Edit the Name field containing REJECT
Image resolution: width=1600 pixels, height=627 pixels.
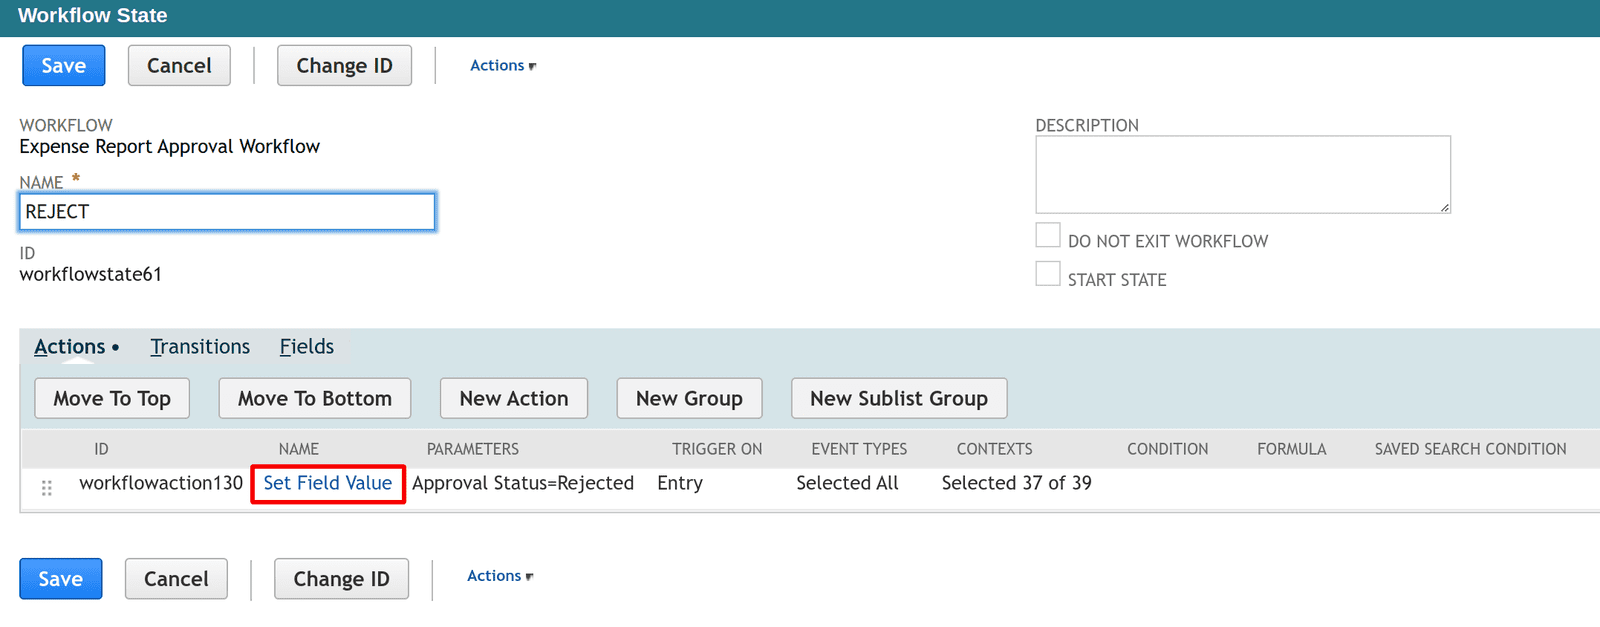[227, 212]
